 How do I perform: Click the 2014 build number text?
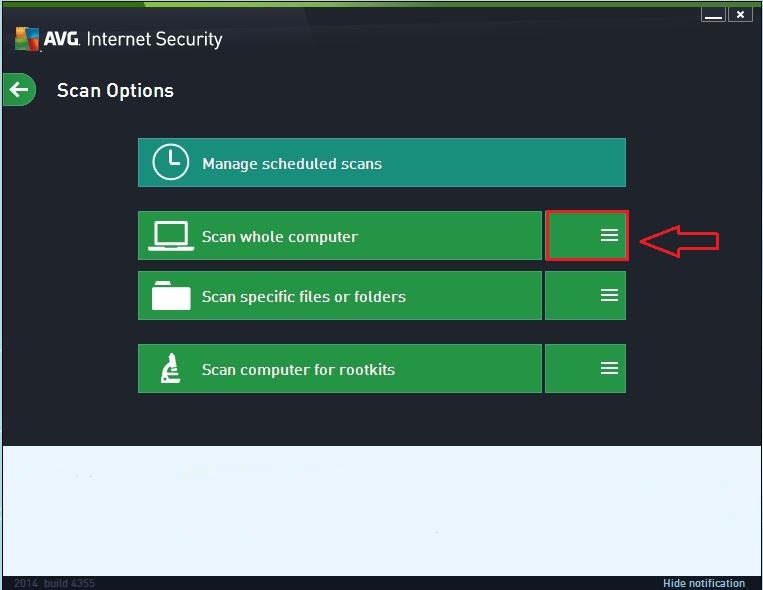[x=54, y=583]
